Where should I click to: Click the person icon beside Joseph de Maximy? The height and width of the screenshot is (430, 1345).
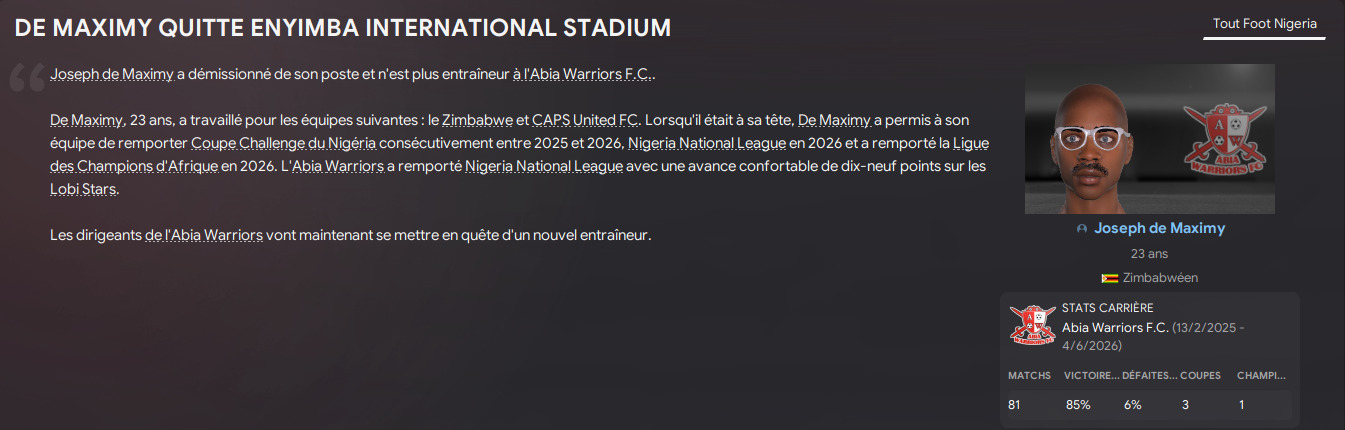tap(1082, 229)
